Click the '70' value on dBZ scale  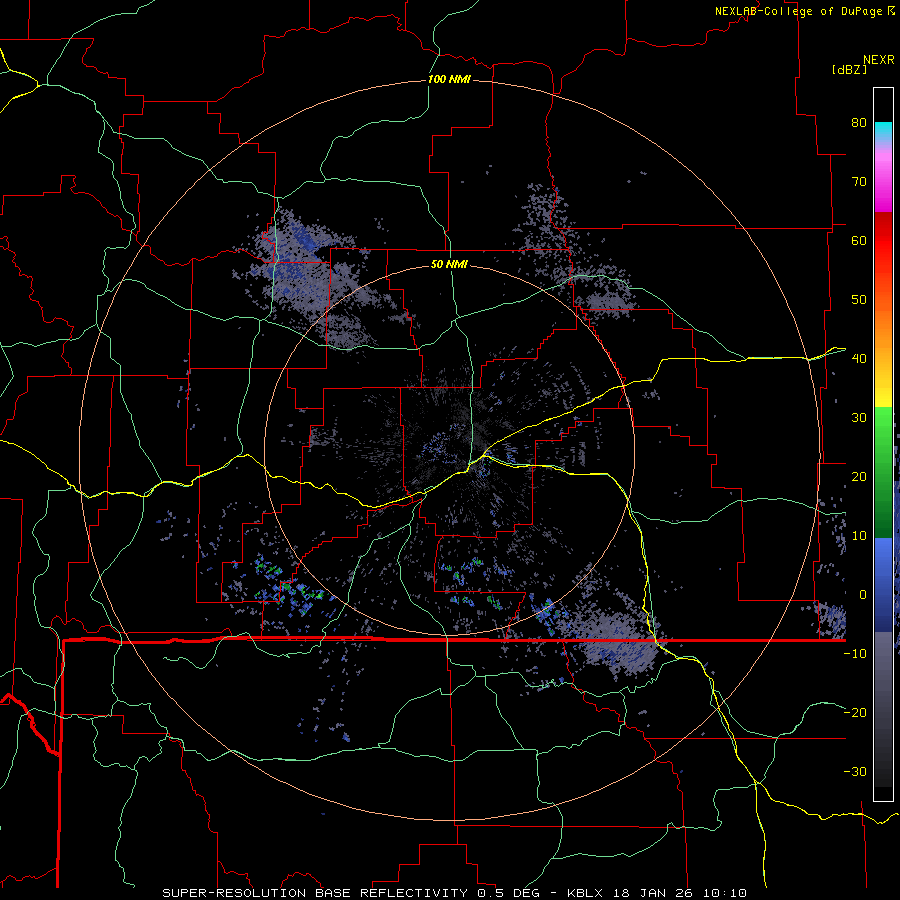859,181
